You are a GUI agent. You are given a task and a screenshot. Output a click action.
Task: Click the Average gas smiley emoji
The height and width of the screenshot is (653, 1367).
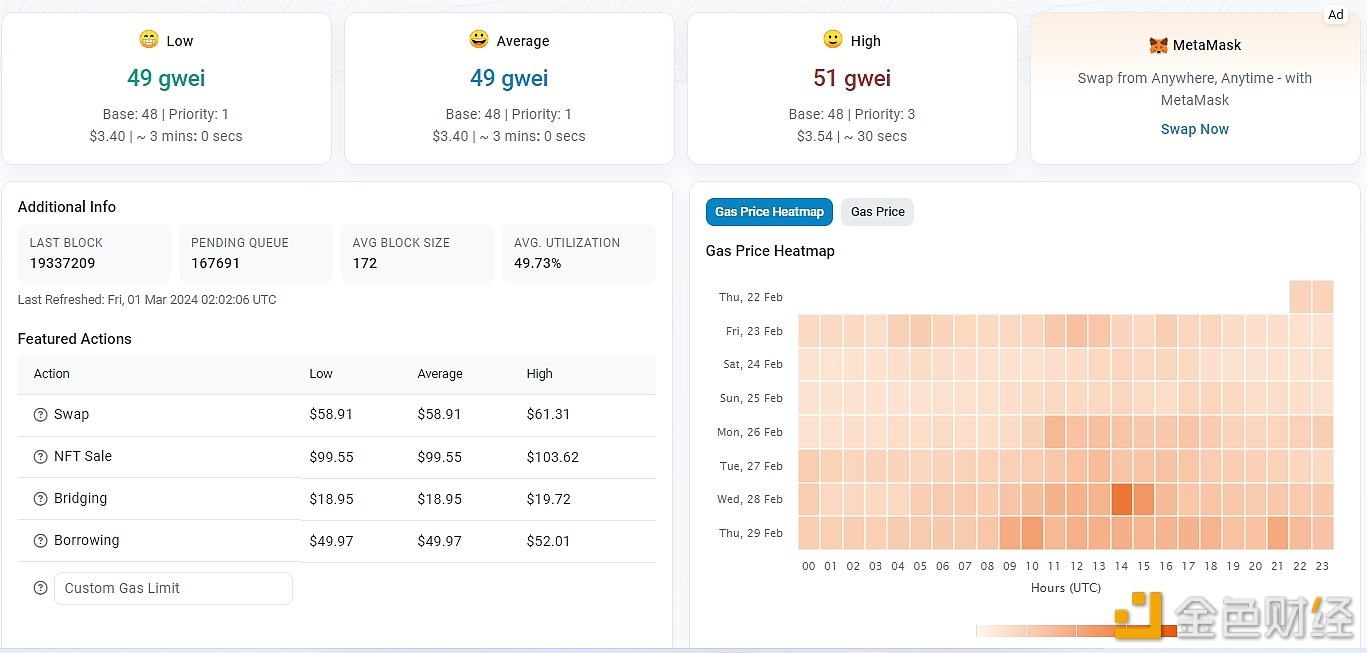[479, 40]
